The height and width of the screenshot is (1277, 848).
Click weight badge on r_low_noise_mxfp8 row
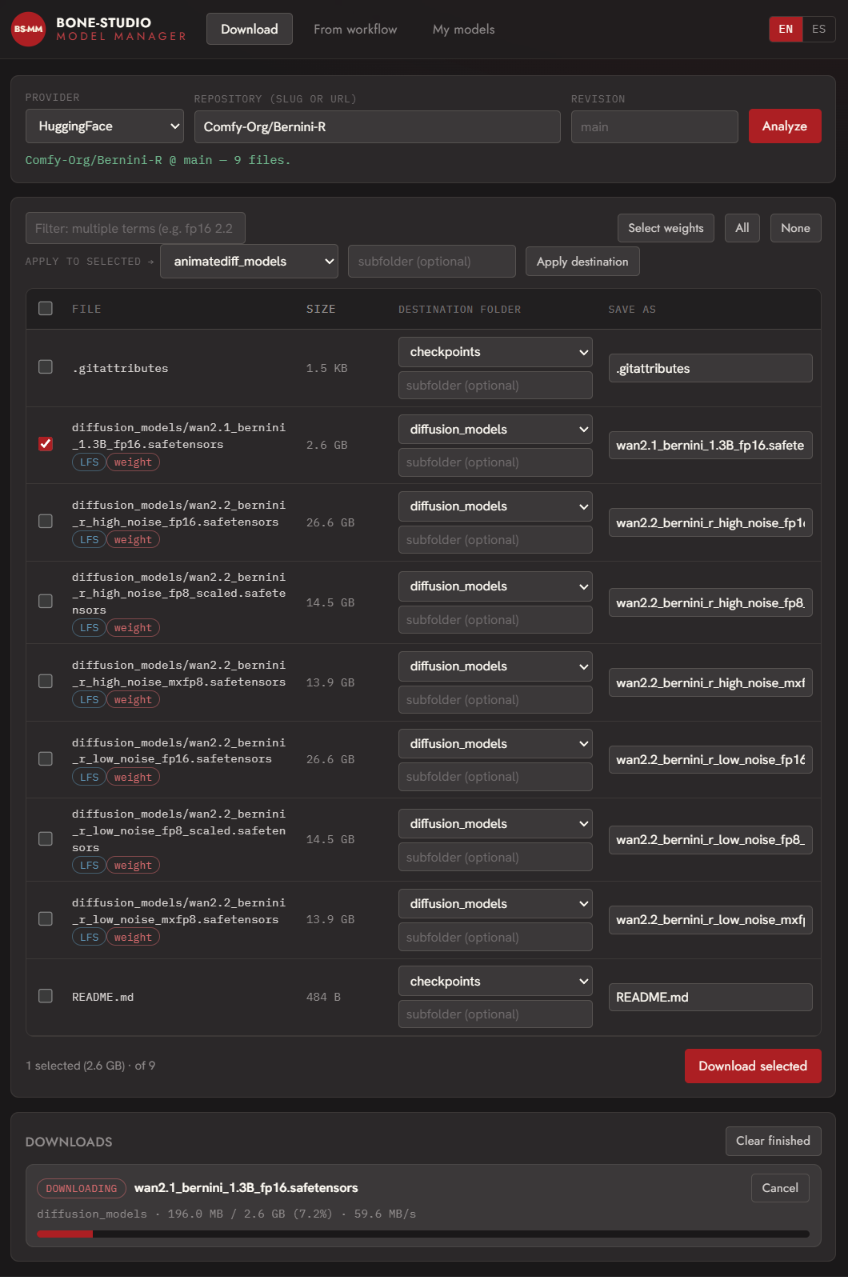(133, 937)
